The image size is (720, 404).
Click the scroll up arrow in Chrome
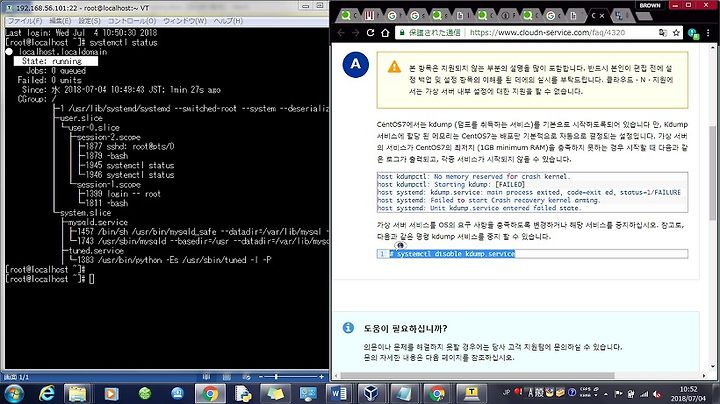point(713,47)
